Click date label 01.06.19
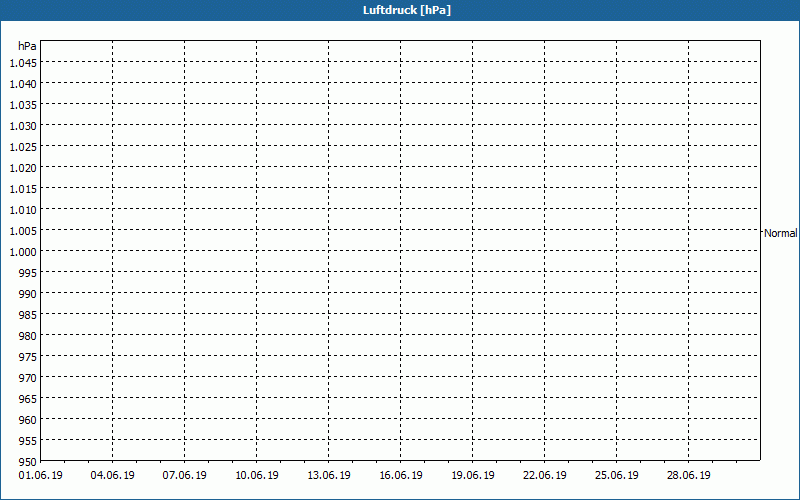 (41, 475)
